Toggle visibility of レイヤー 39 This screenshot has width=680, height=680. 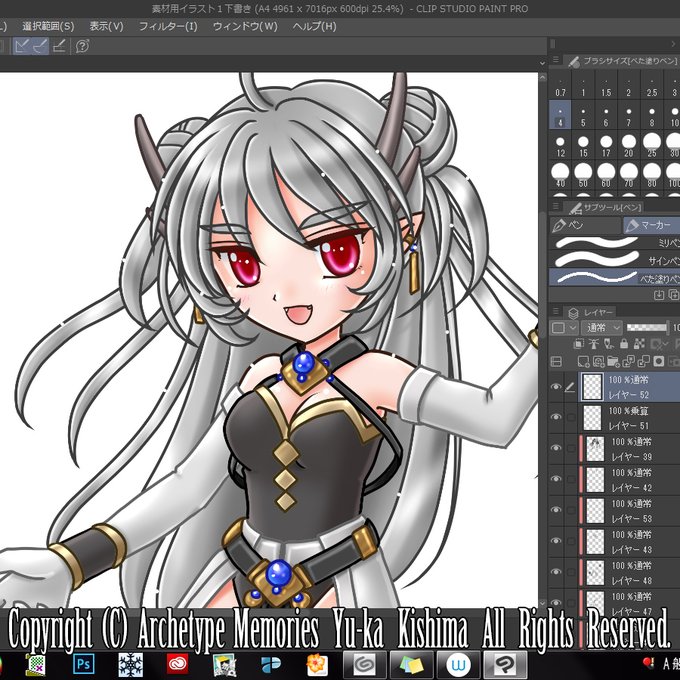(556, 448)
